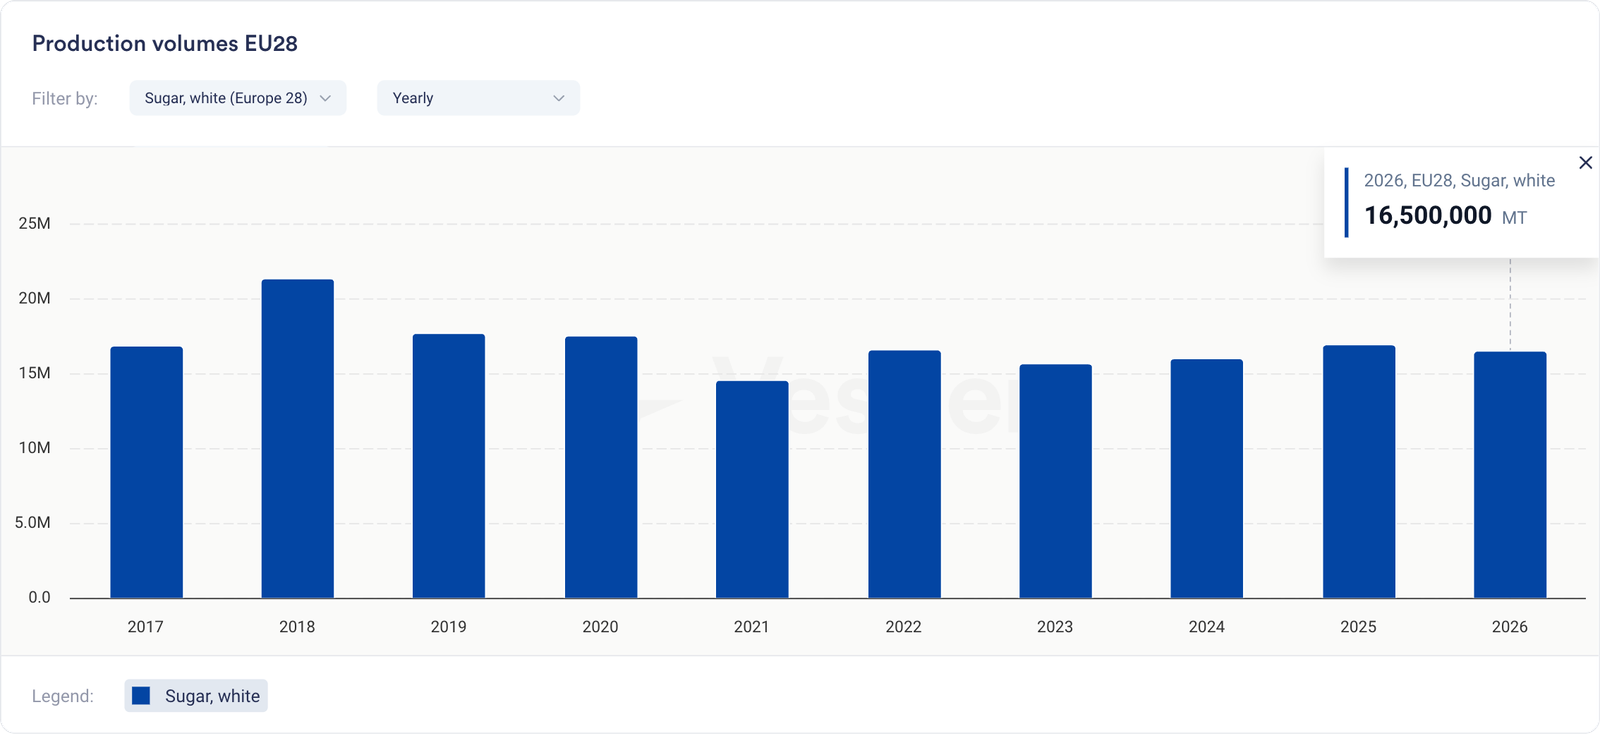Select the 2025 bar in chart
This screenshot has height=734, width=1600.
point(1358,471)
